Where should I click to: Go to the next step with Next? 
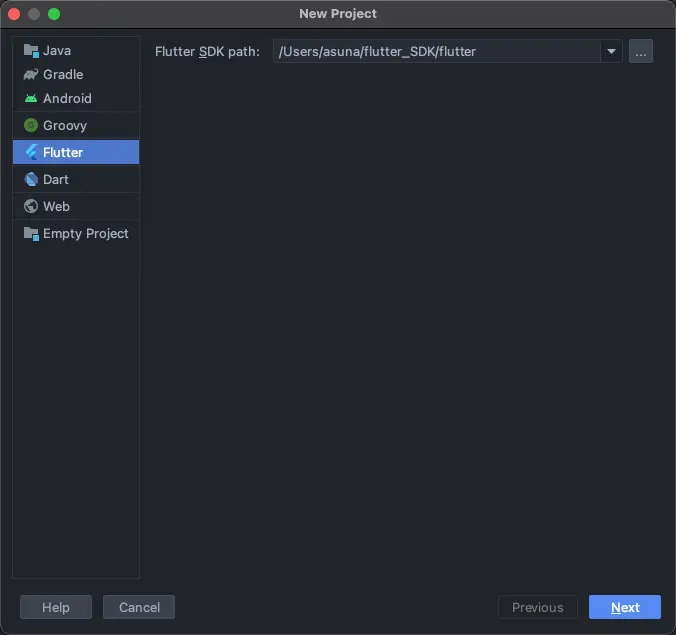point(625,607)
